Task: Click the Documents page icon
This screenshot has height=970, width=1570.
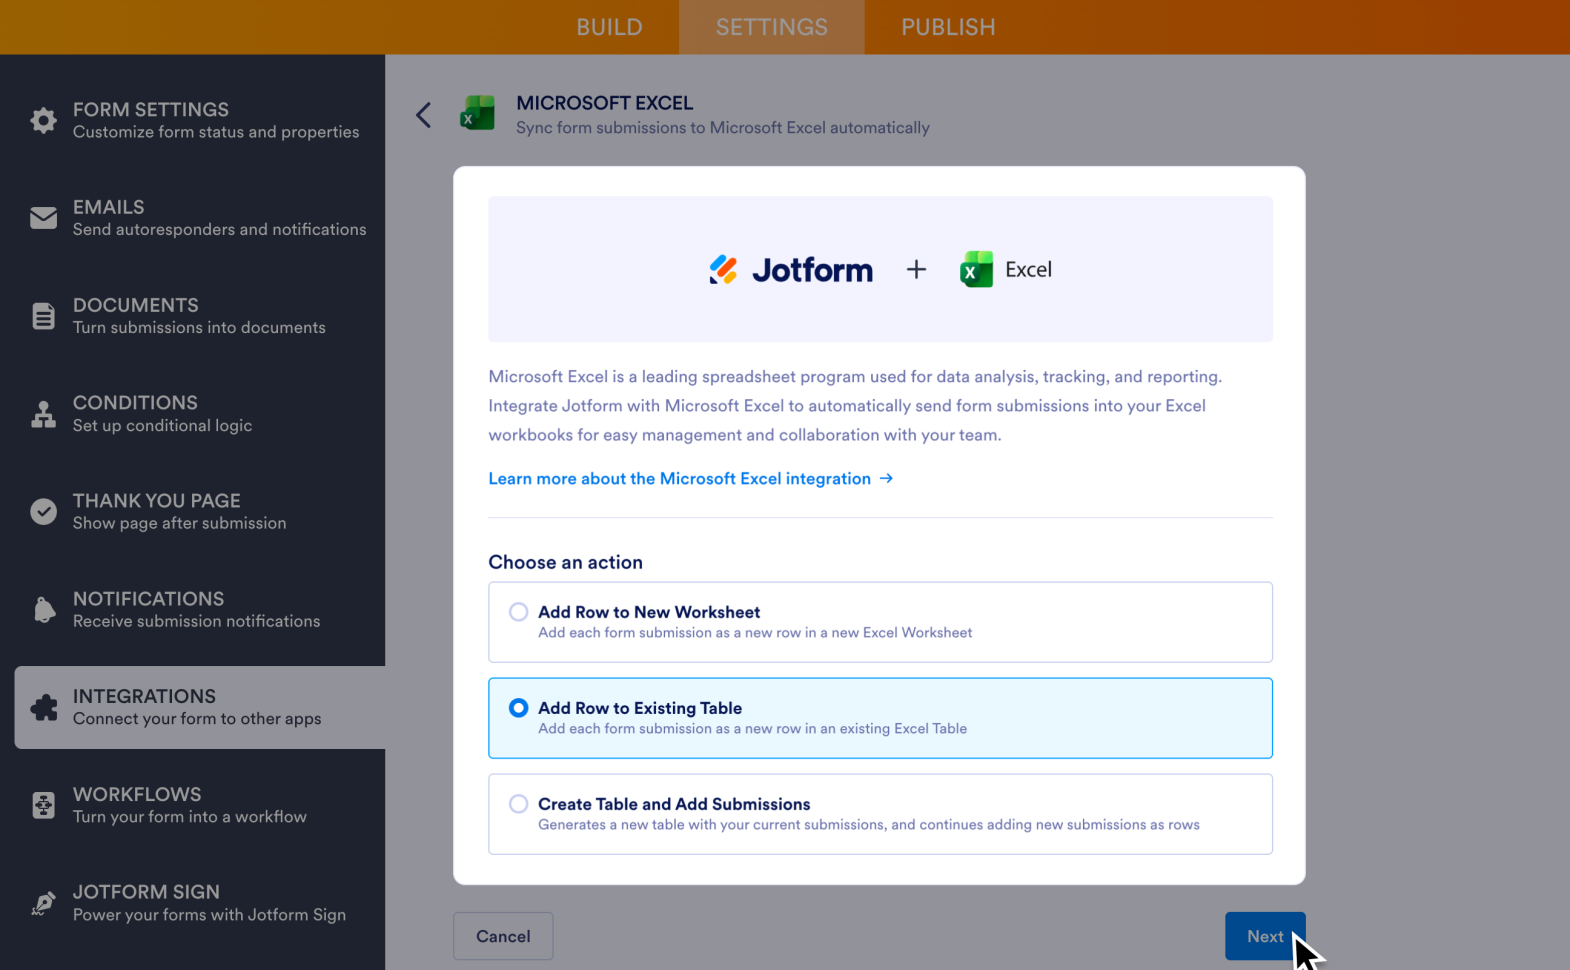Action: [x=43, y=316]
